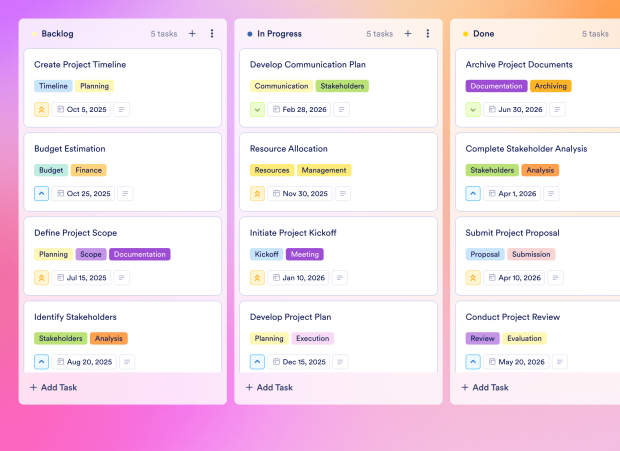Expand priority chevron on Archive Project Documents card
The height and width of the screenshot is (451, 620).
click(473, 110)
